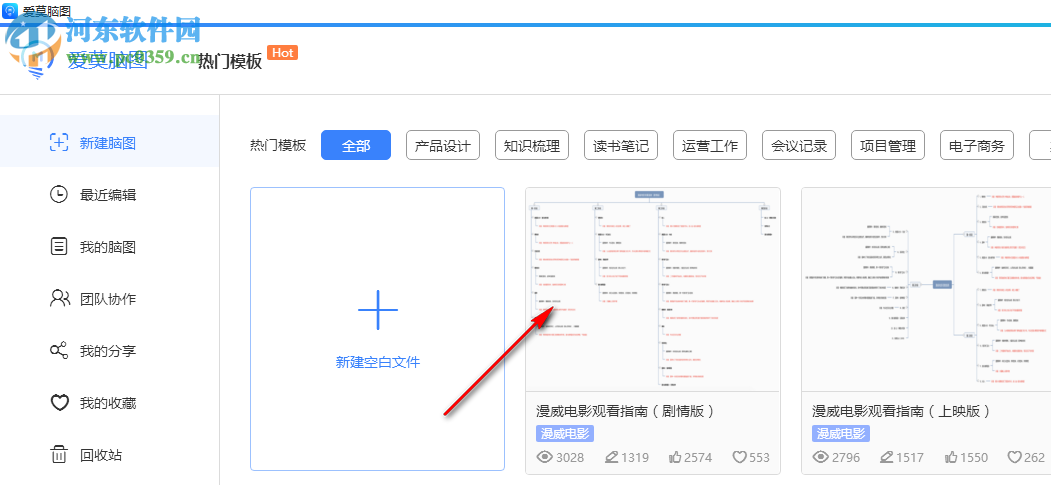The height and width of the screenshot is (485, 1051).
Task: Click 热门模板 header tab
Action: (x=230, y=62)
